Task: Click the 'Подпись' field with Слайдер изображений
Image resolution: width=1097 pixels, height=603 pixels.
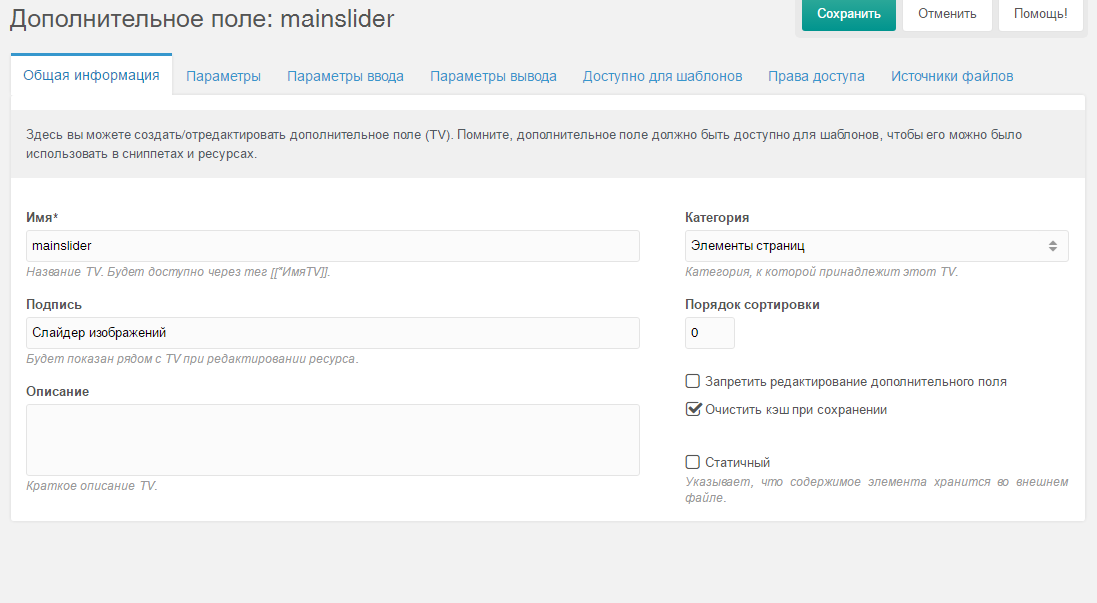Action: 333,333
